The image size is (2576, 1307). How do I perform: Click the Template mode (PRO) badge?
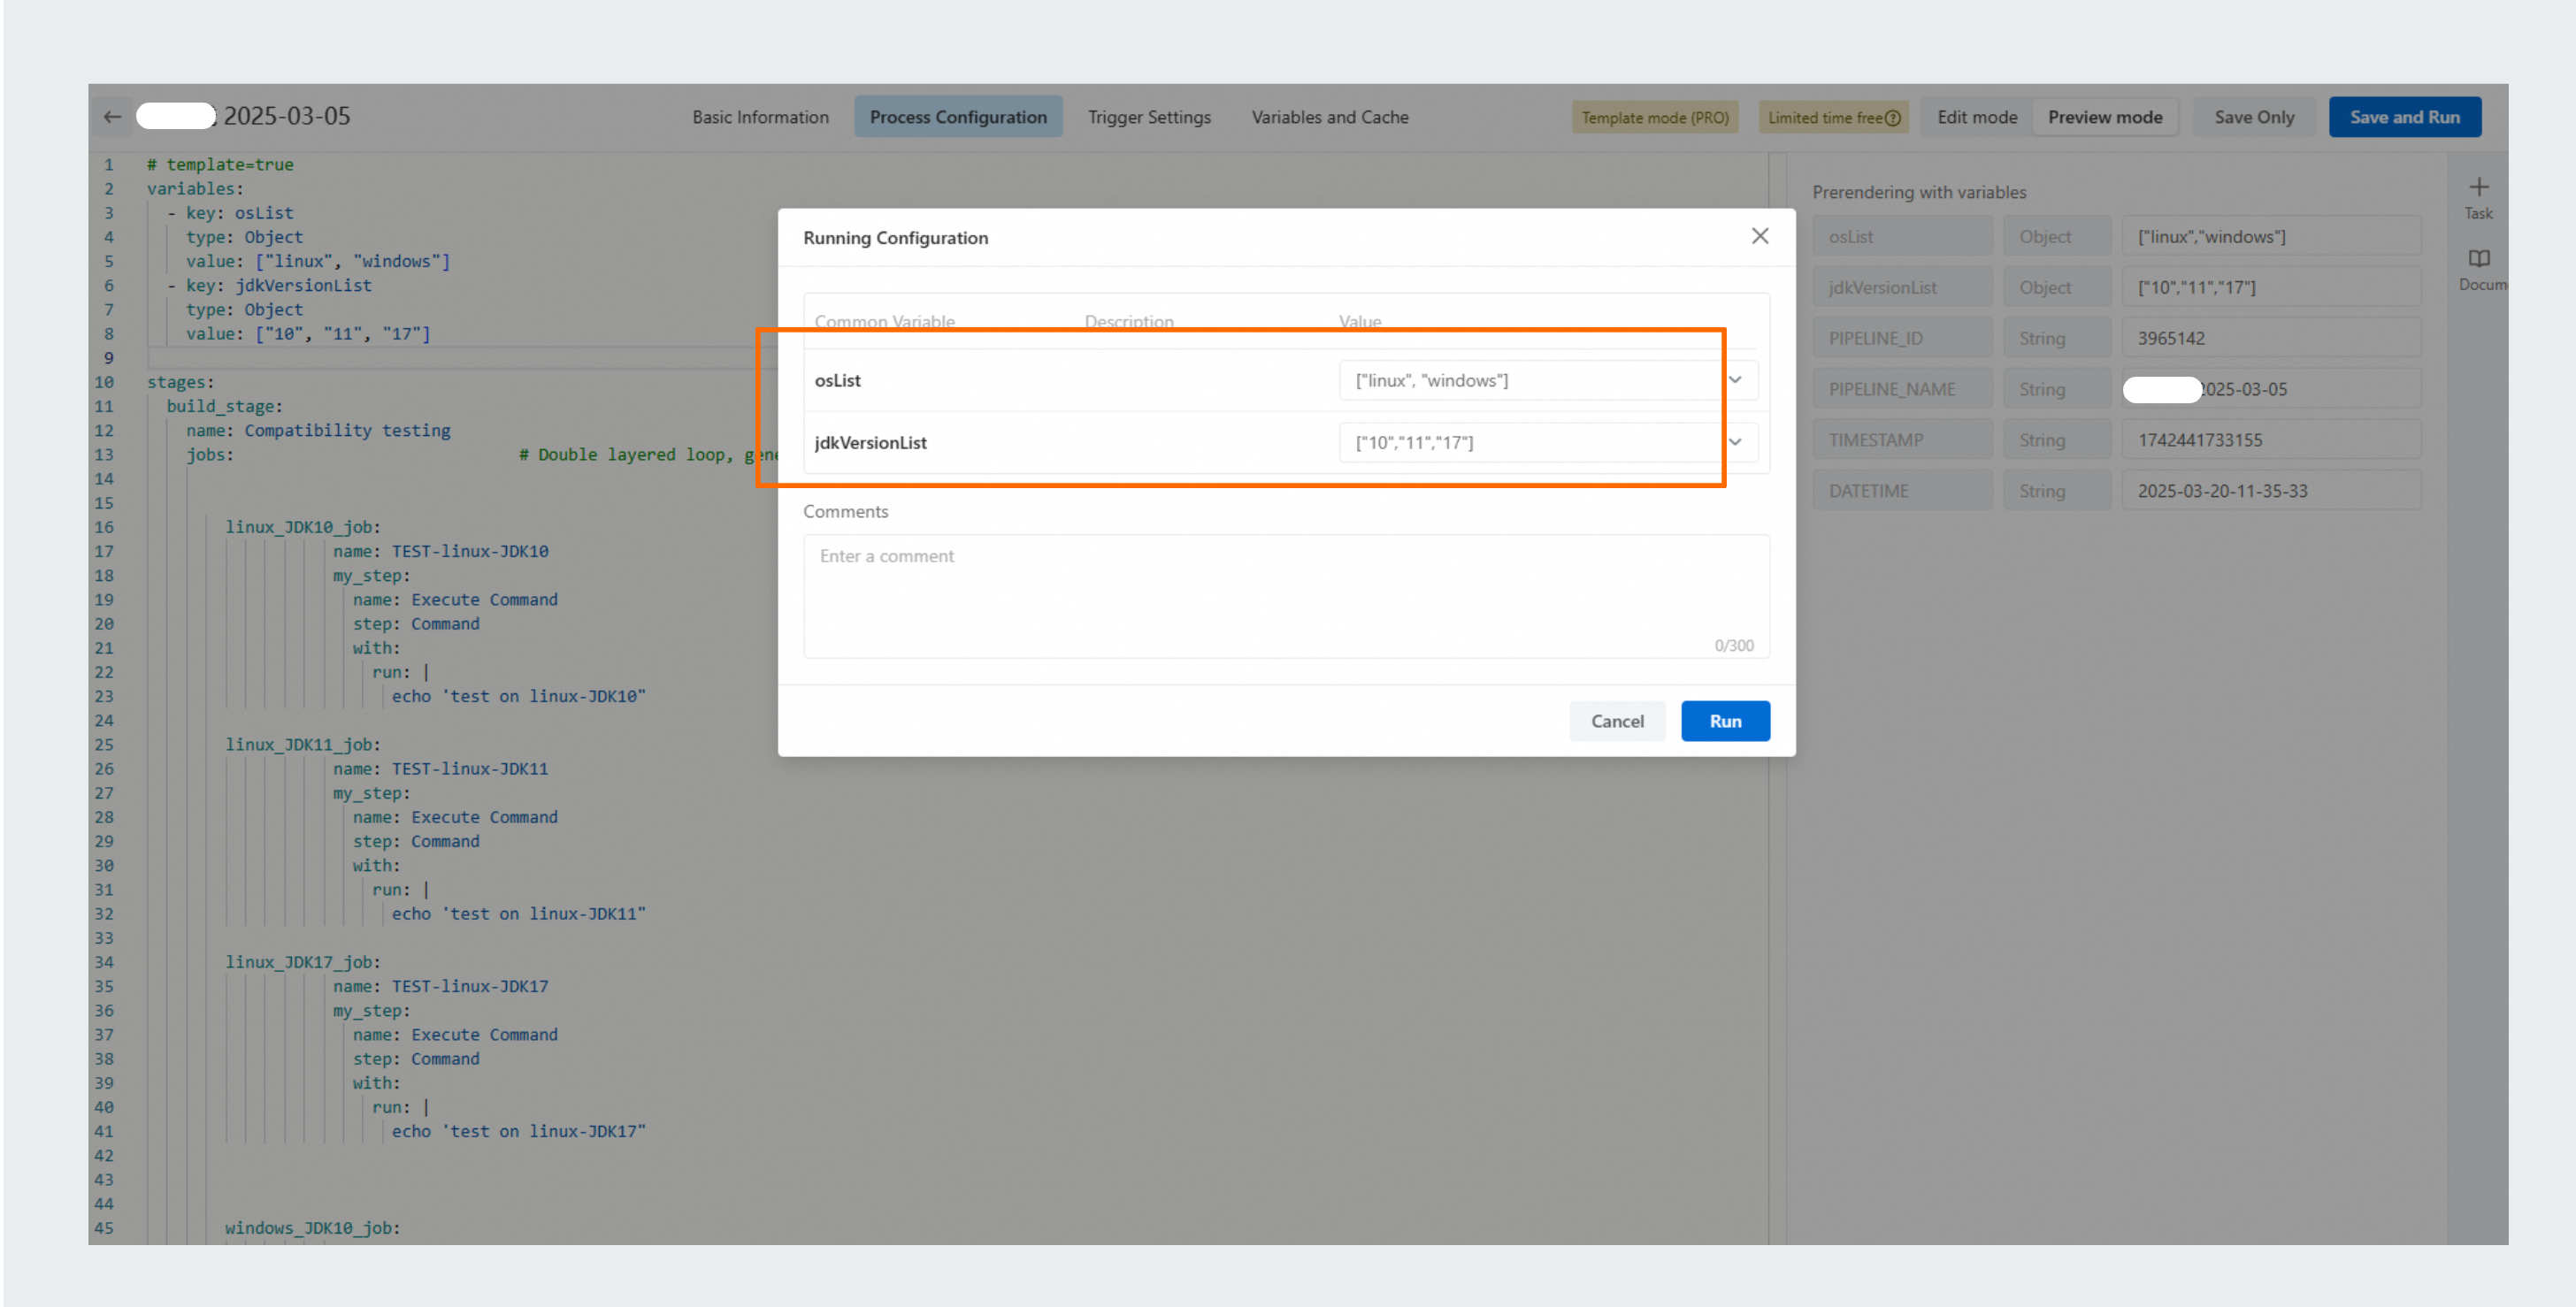coord(1655,118)
